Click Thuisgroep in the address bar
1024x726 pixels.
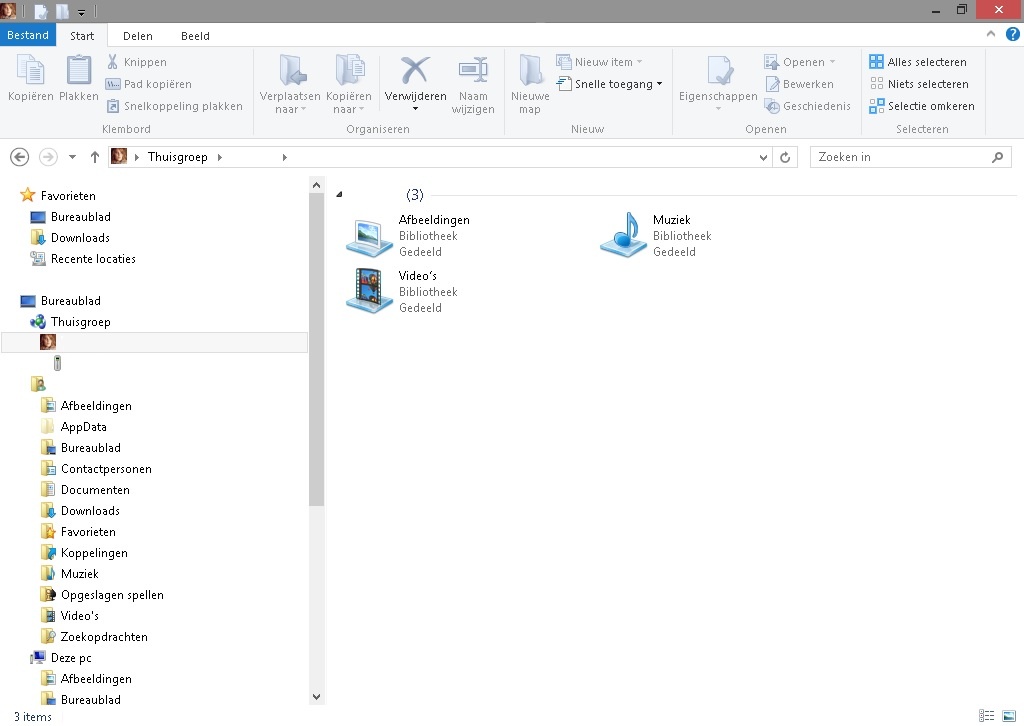point(178,157)
